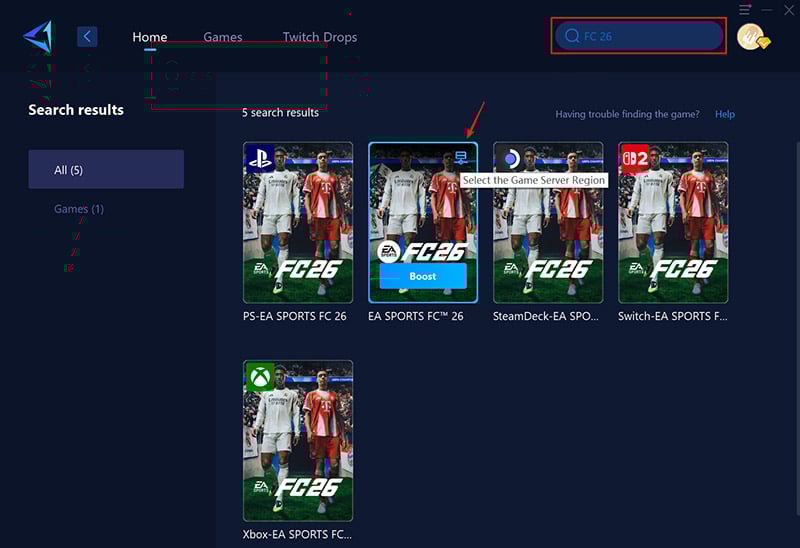The height and width of the screenshot is (548, 800).
Task: Open the PS-EA SPORTS FC 26 cover
Action: pos(298,222)
